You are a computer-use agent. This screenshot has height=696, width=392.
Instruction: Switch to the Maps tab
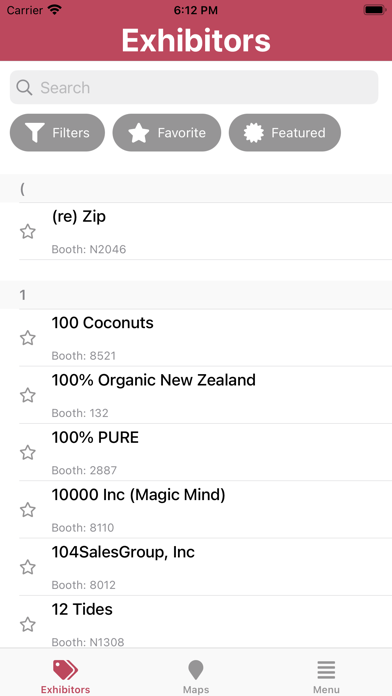click(196, 676)
